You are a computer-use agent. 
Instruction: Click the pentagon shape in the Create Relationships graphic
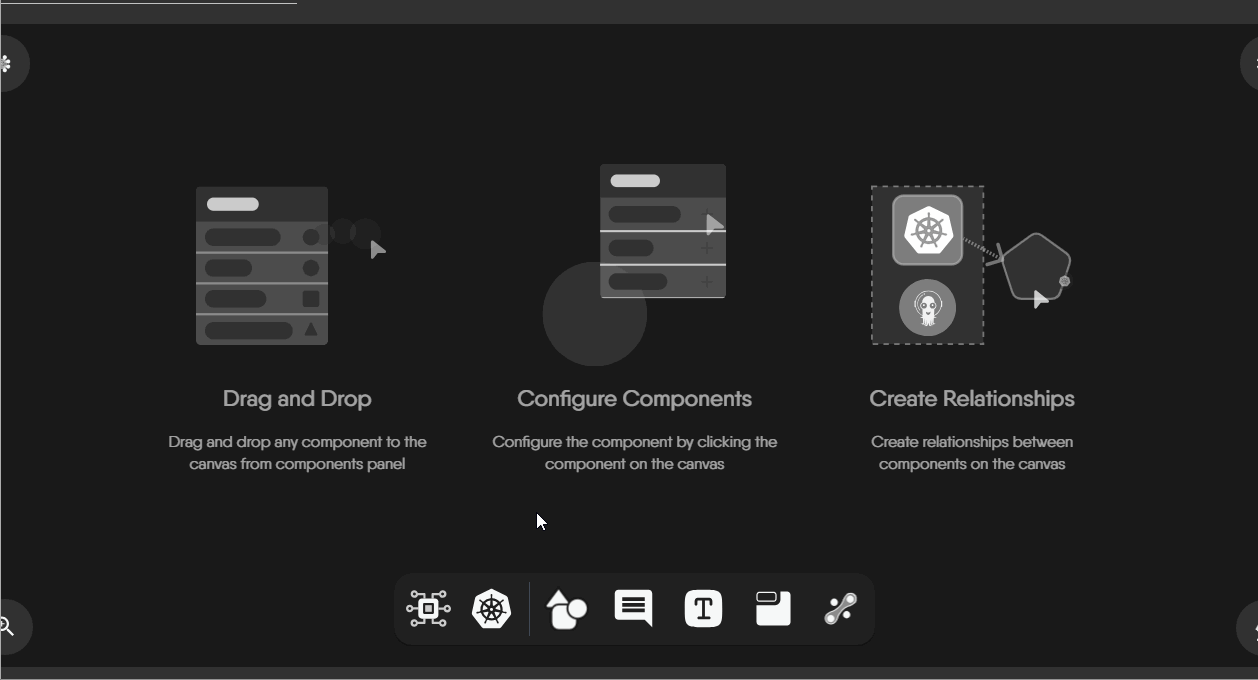(x=1036, y=265)
